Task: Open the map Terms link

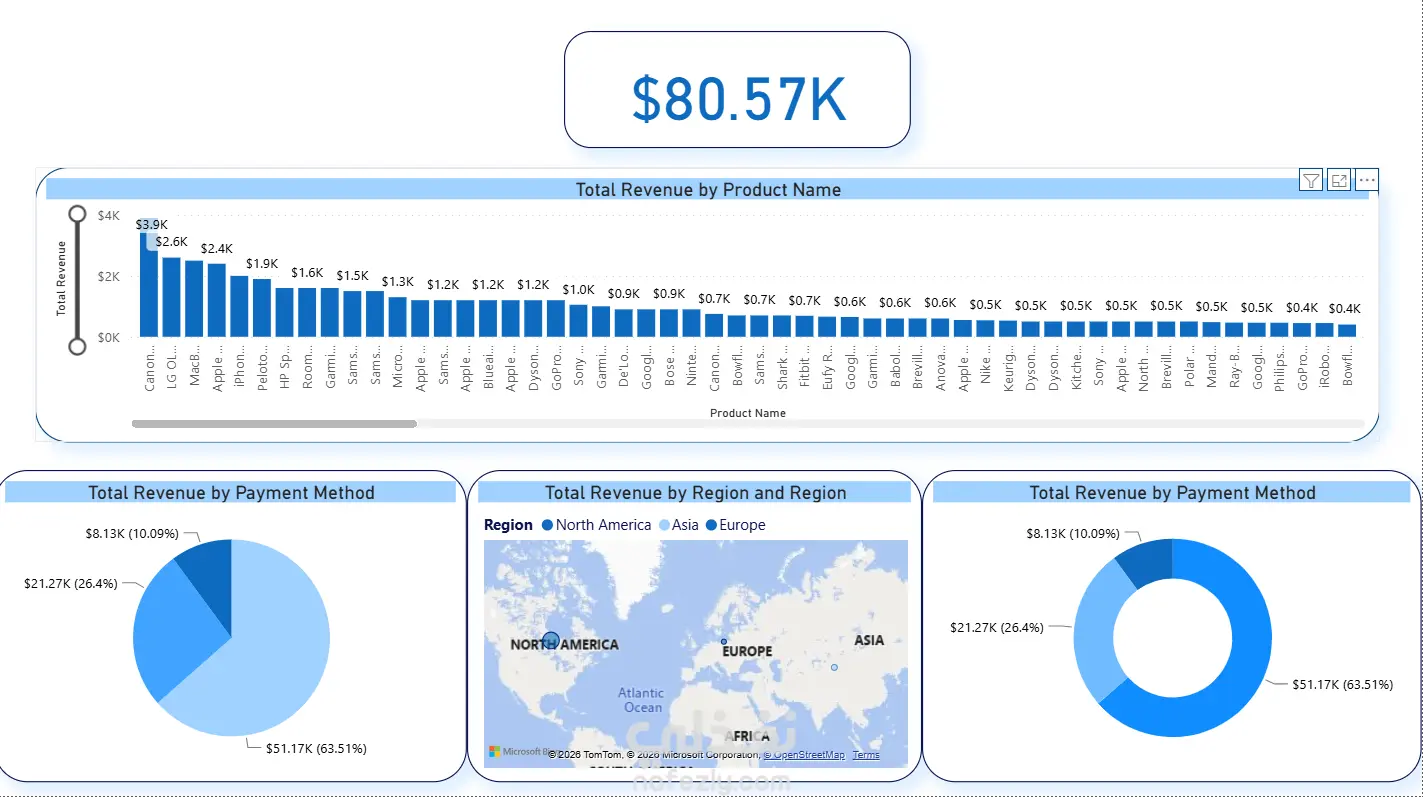Action: click(x=866, y=755)
